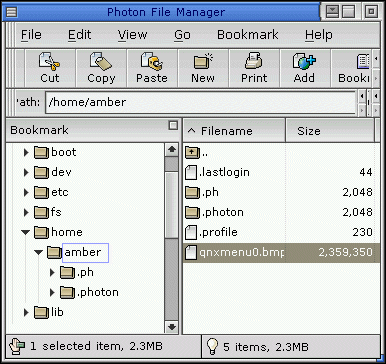Image resolution: width=386 pixels, height=364 pixels.
Task: Select the dev folder icon in tree
Action: tap(42, 173)
